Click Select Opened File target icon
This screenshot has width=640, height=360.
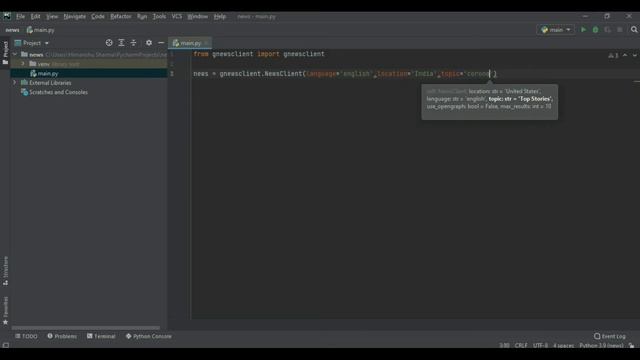pyautogui.click(x=109, y=42)
